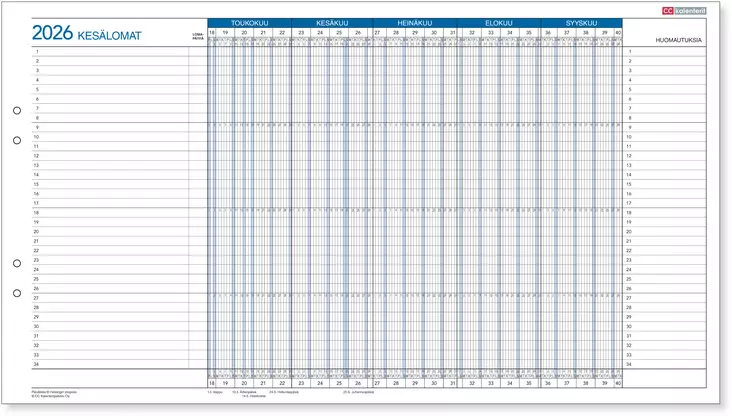
Task: Click row number 1 on the left side
Action: click(x=37, y=51)
